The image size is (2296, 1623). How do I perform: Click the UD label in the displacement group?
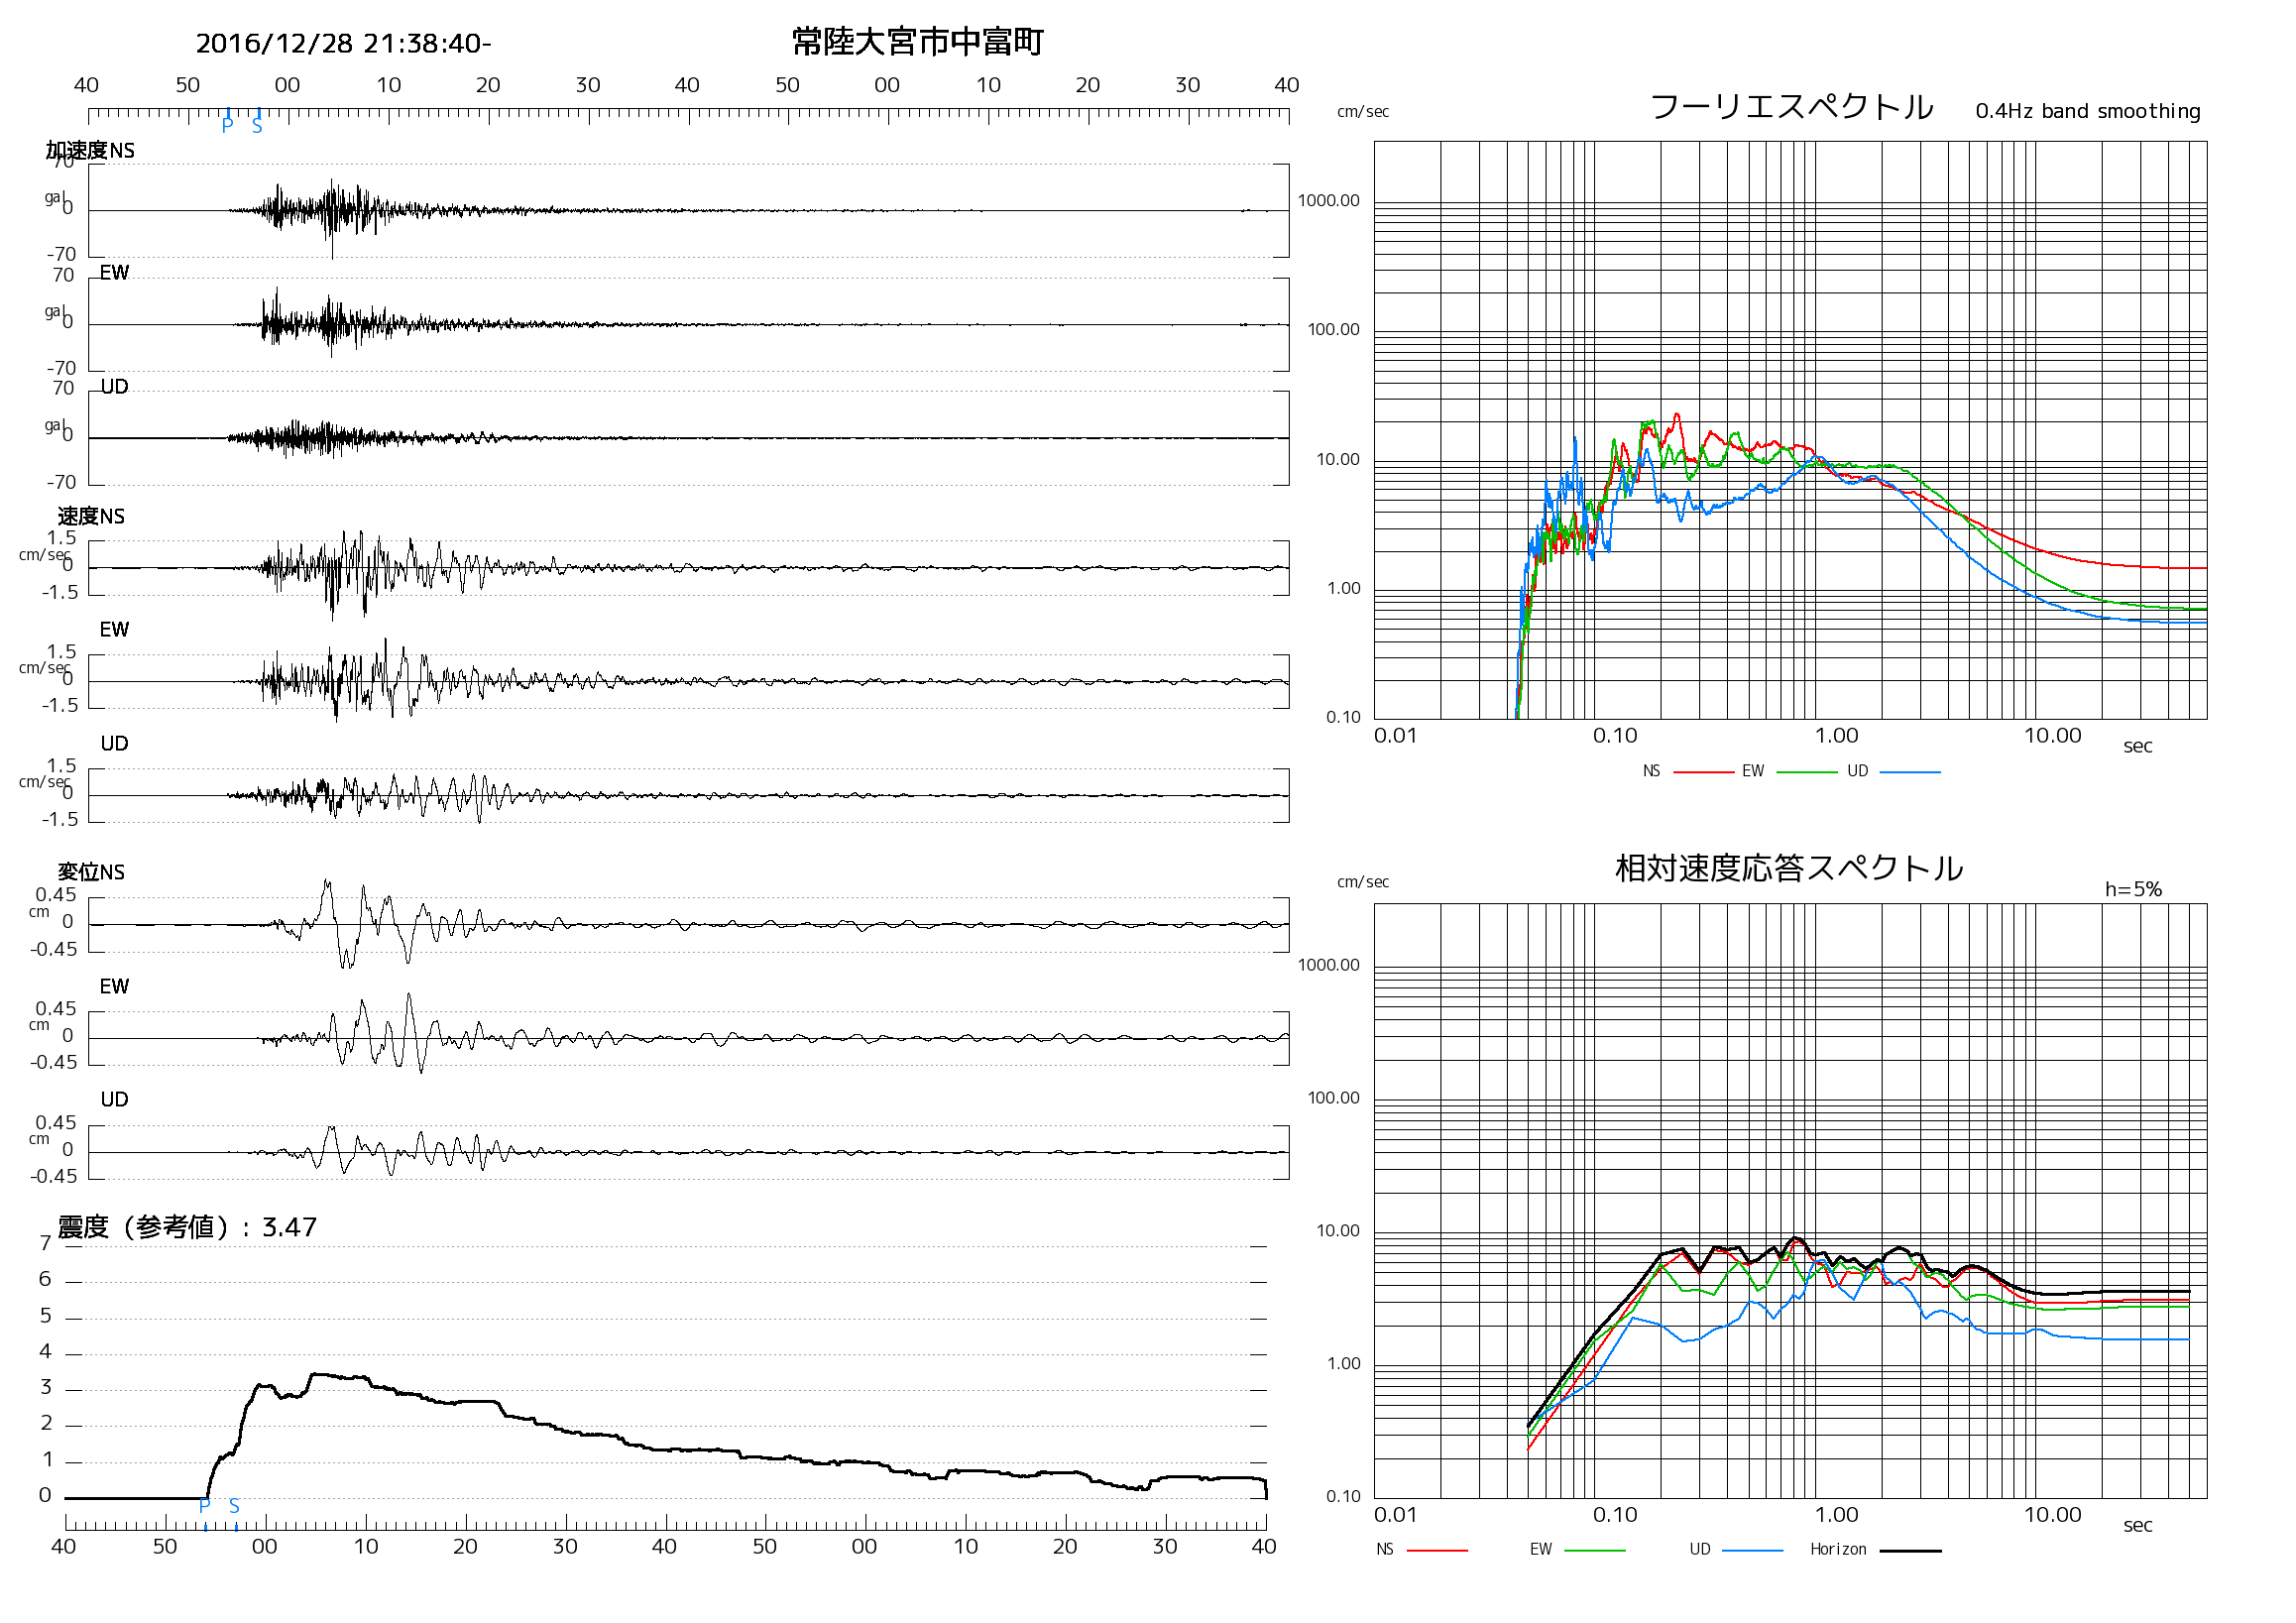tap(114, 1099)
